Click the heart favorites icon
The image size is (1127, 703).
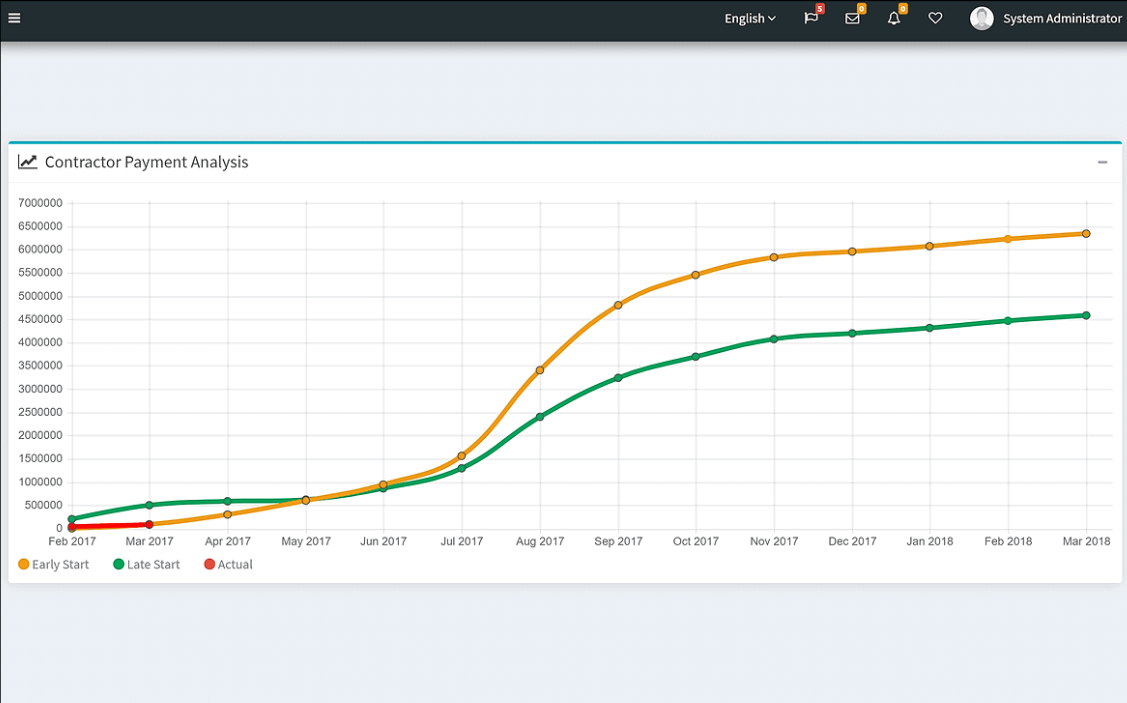pyautogui.click(x=934, y=18)
